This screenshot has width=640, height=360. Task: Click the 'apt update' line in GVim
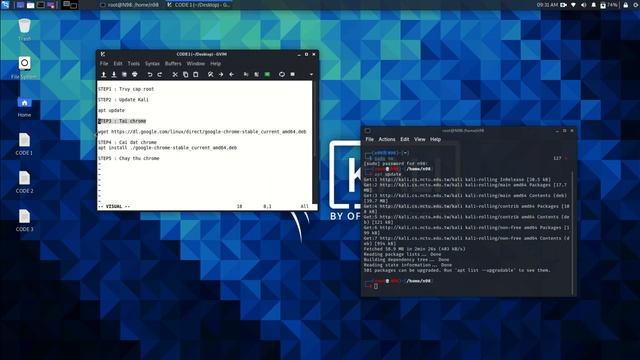click(111, 110)
